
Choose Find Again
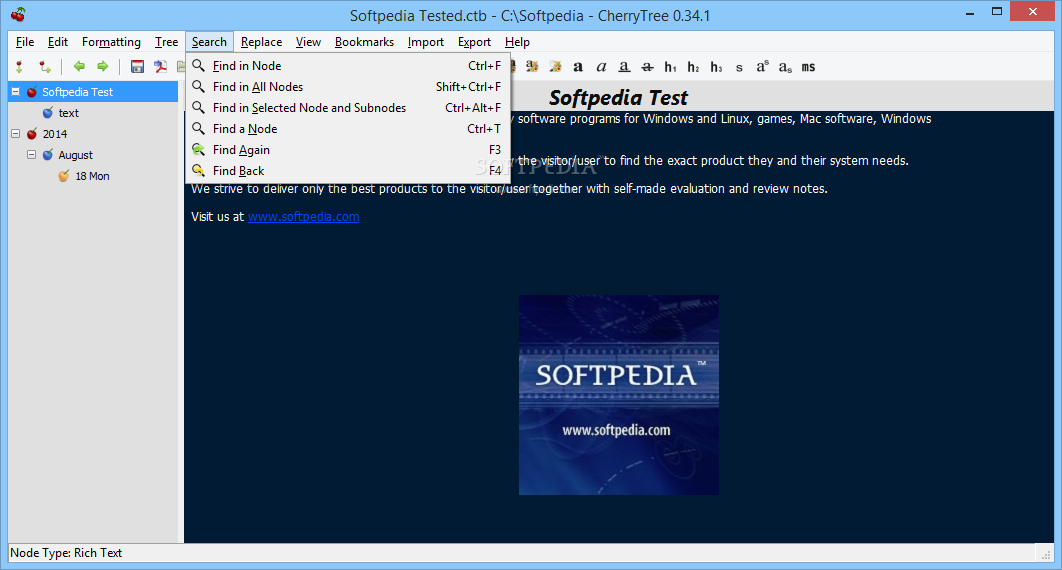coord(347,150)
